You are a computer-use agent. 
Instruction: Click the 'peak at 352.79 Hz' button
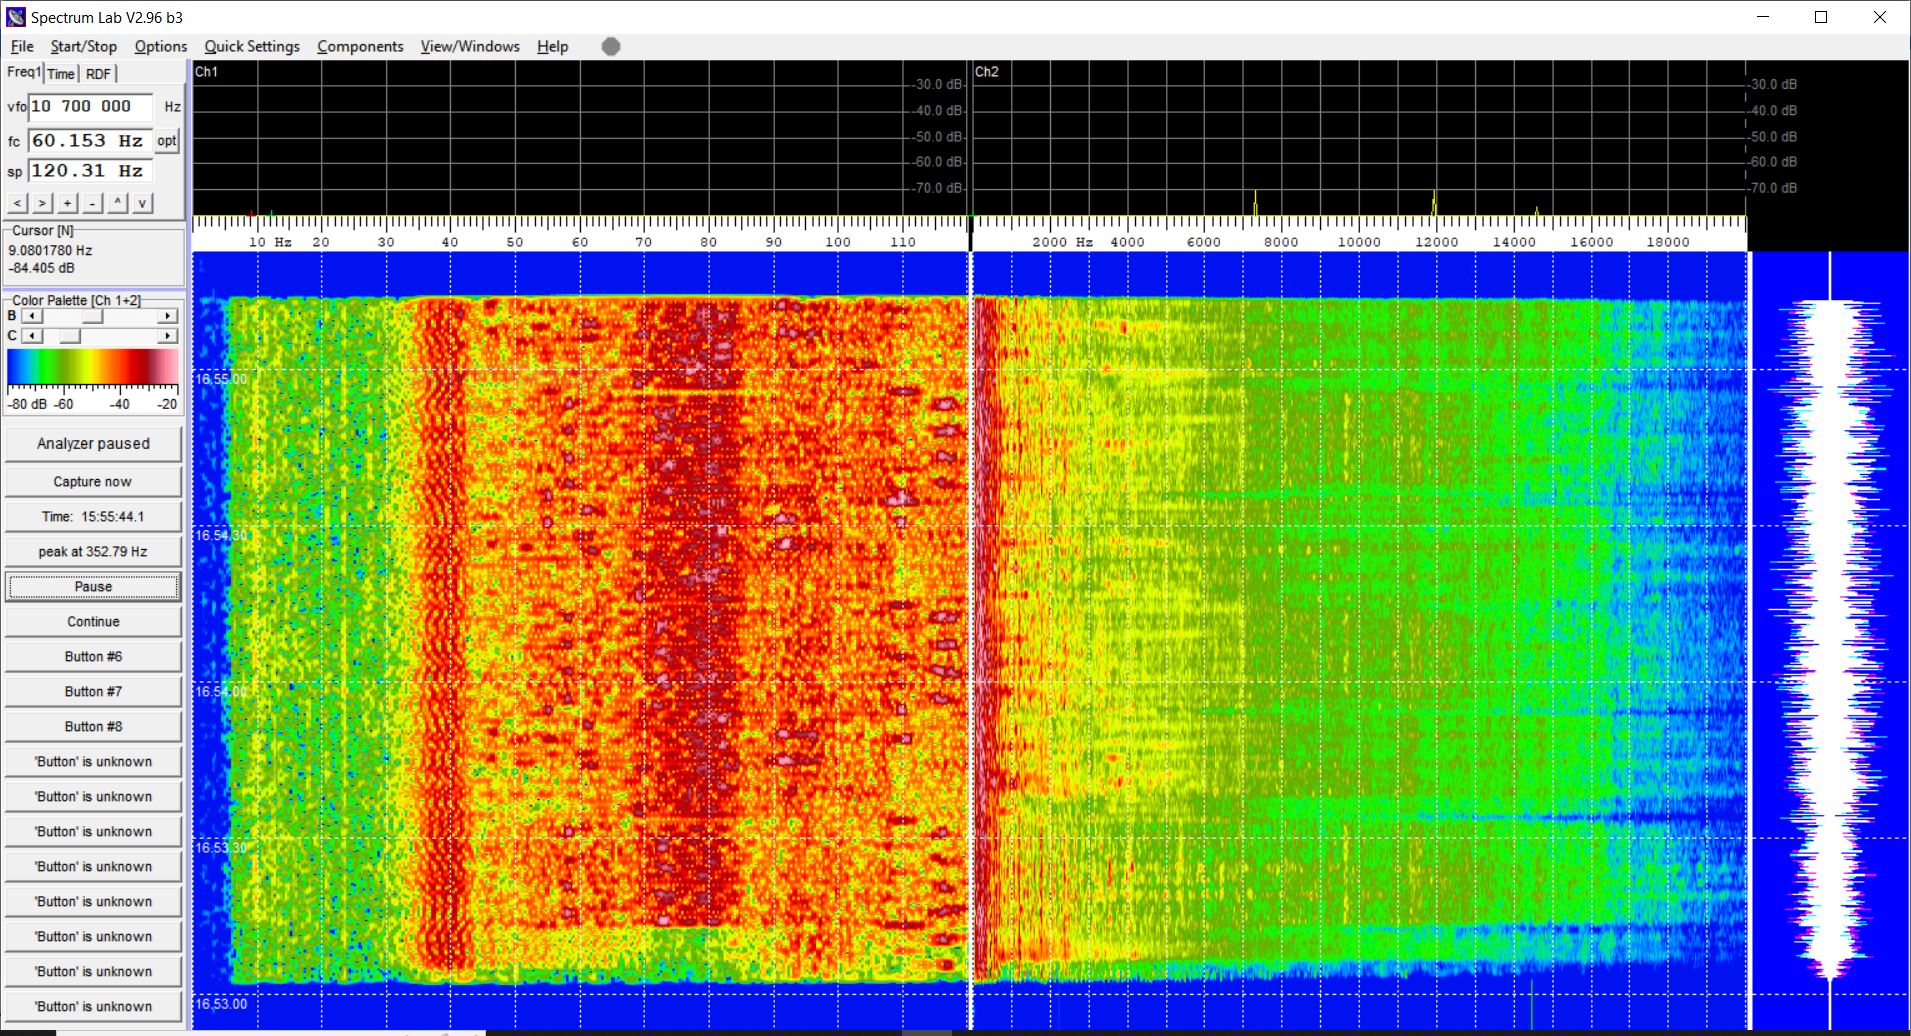pyautogui.click(x=93, y=552)
